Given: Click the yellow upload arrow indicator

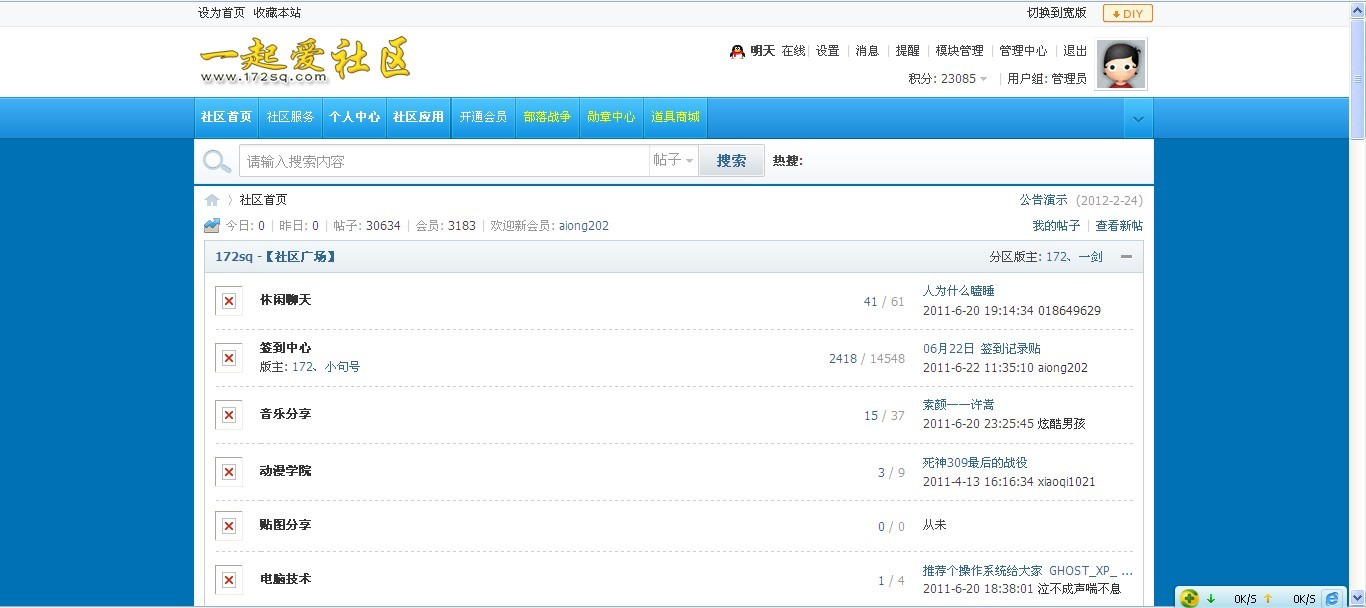Looking at the screenshot, I should pyautogui.click(x=1268, y=599).
